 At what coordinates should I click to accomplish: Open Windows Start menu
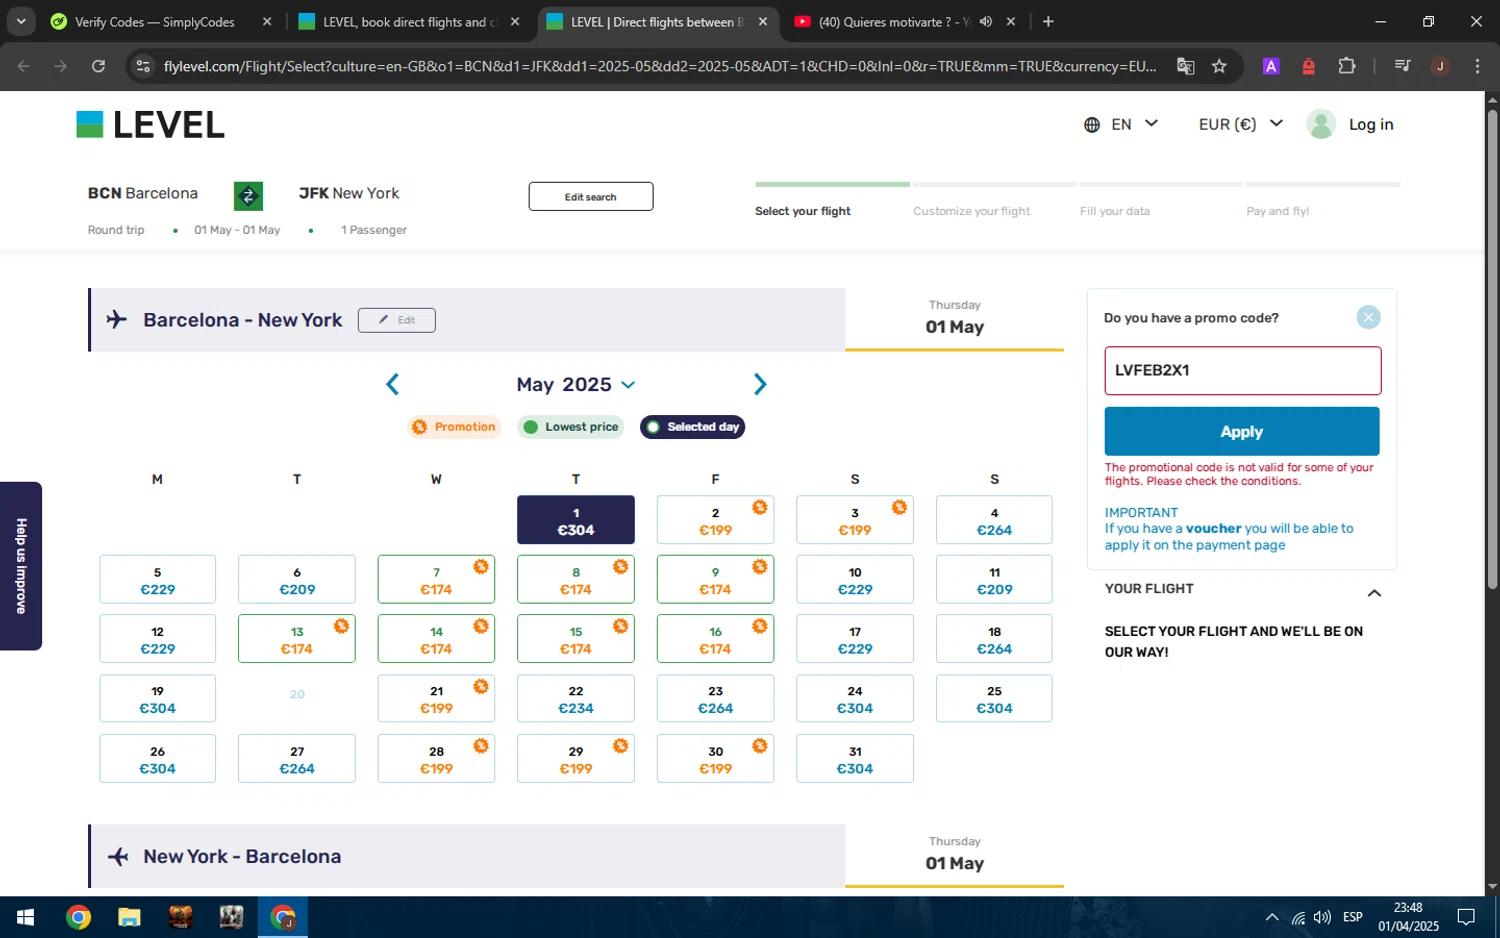point(25,917)
